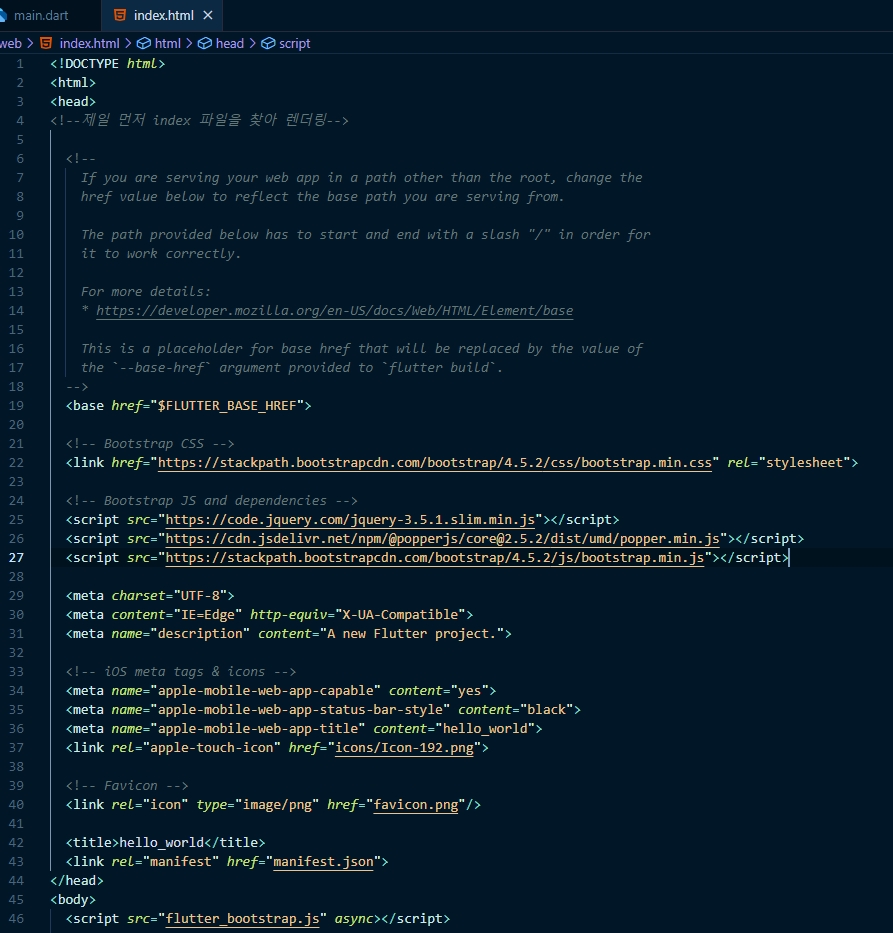Open the icons/Icon-192.png link
Screen dimensions: 893x933
[x=405, y=748]
